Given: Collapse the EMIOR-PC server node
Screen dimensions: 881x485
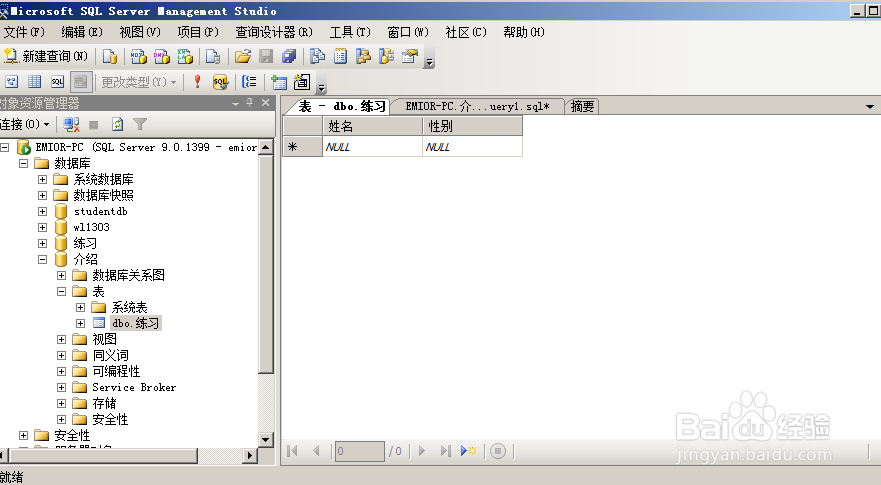Looking at the screenshot, I should (x=4, y=147).
